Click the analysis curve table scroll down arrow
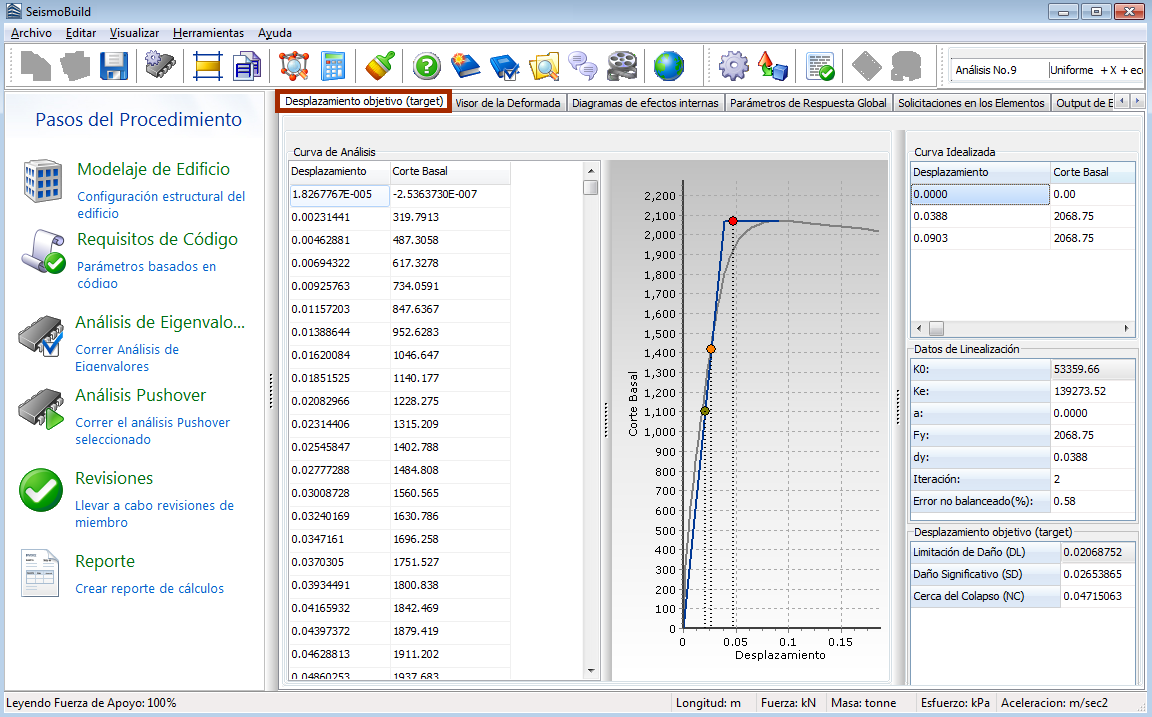 [590, 671]
